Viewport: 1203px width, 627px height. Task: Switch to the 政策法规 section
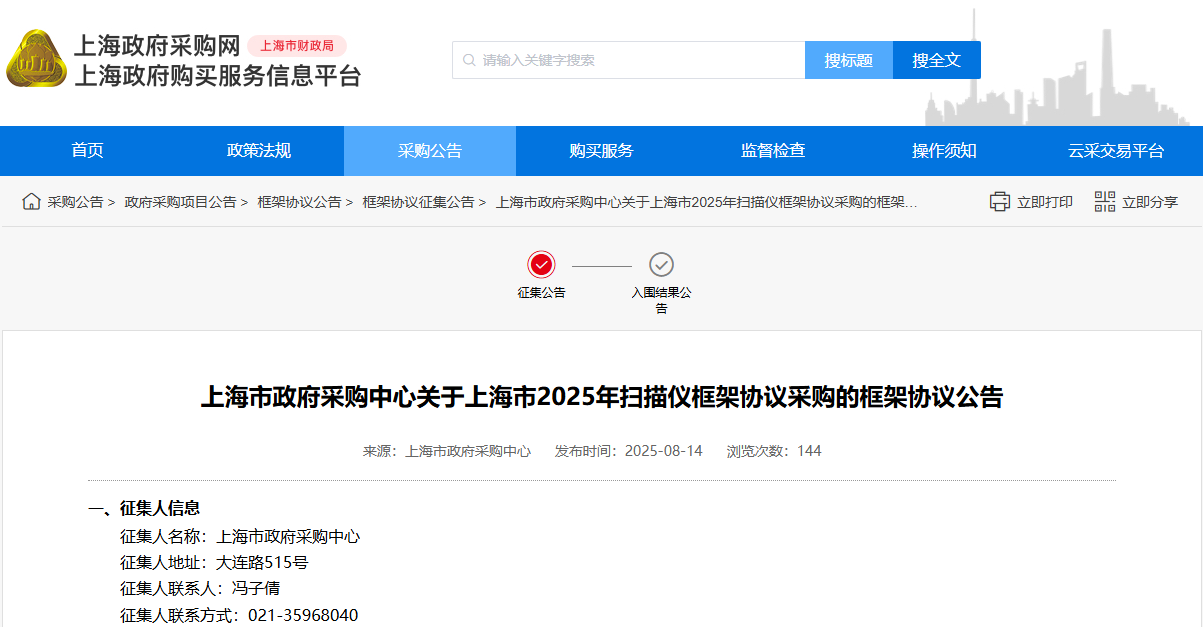point(257,150)
